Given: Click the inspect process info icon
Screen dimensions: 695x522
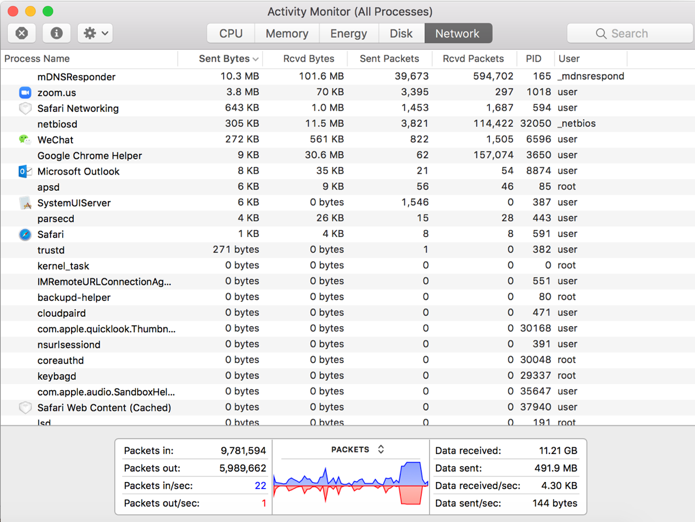Looking at the screenshot, I should (x=56, y=33).
